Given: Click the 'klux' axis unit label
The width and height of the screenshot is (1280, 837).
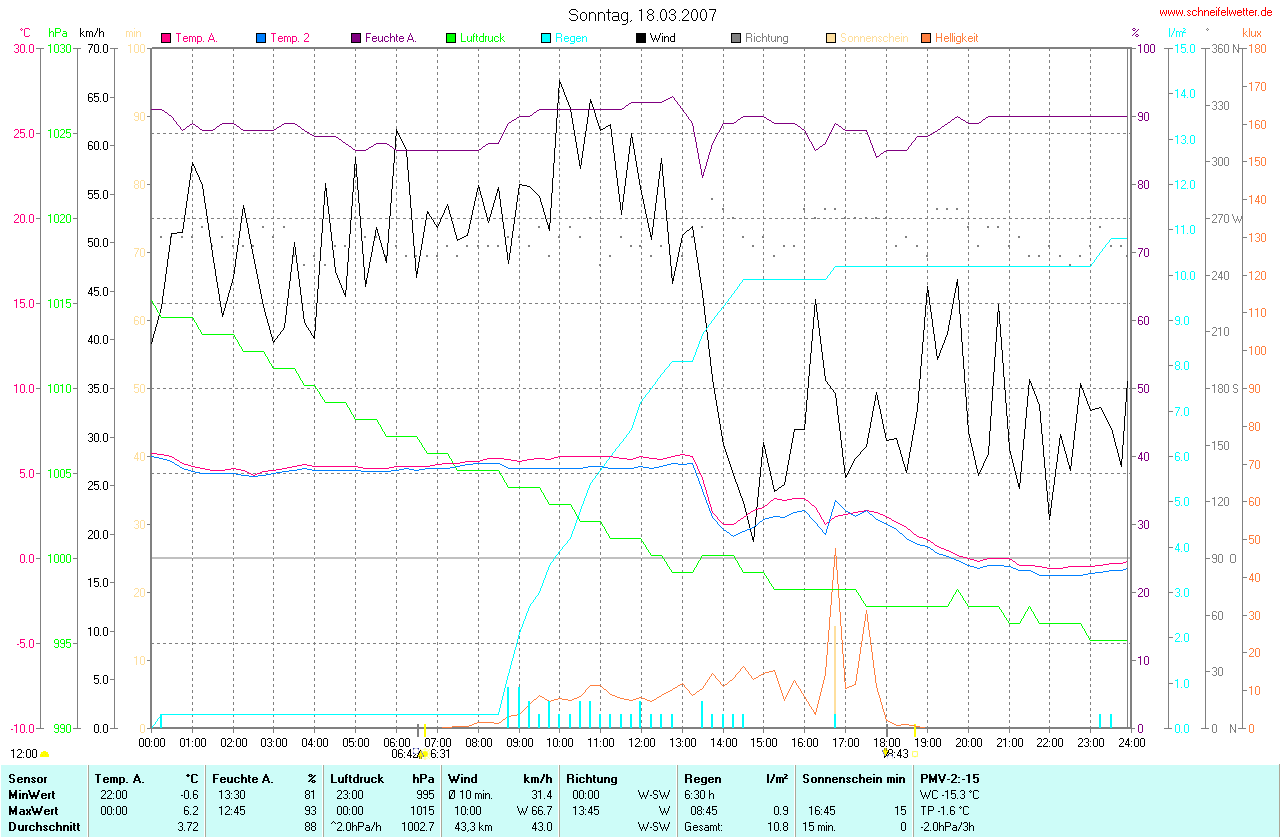Looking at the screenshot, I should 1251,32.
